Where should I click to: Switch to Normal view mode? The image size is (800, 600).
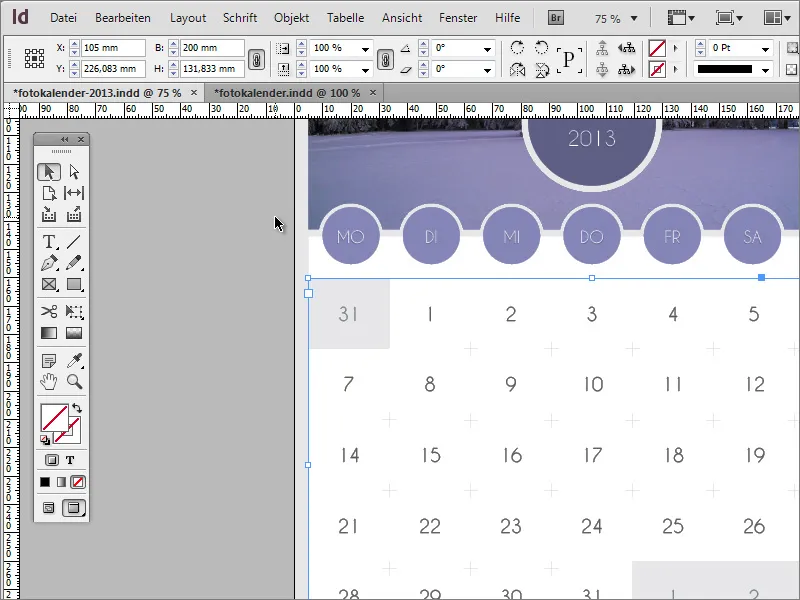[48, 508]
